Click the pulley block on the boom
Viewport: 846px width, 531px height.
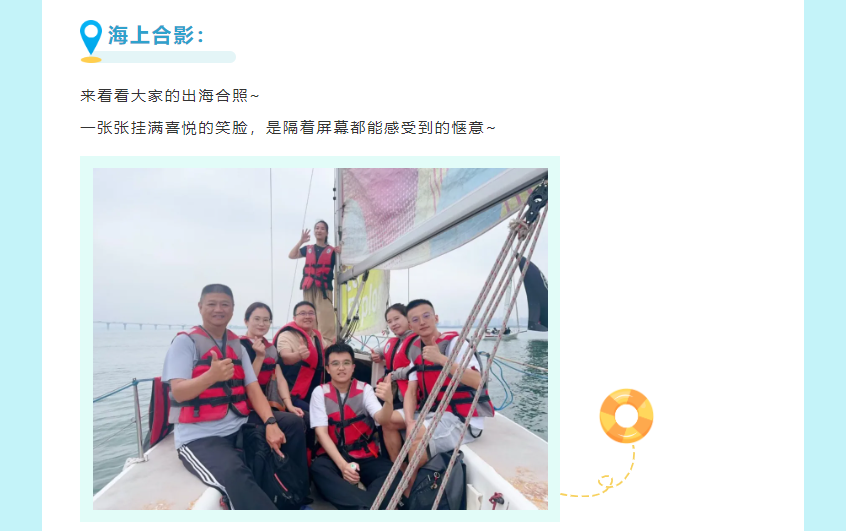click(x=537, y=202)
